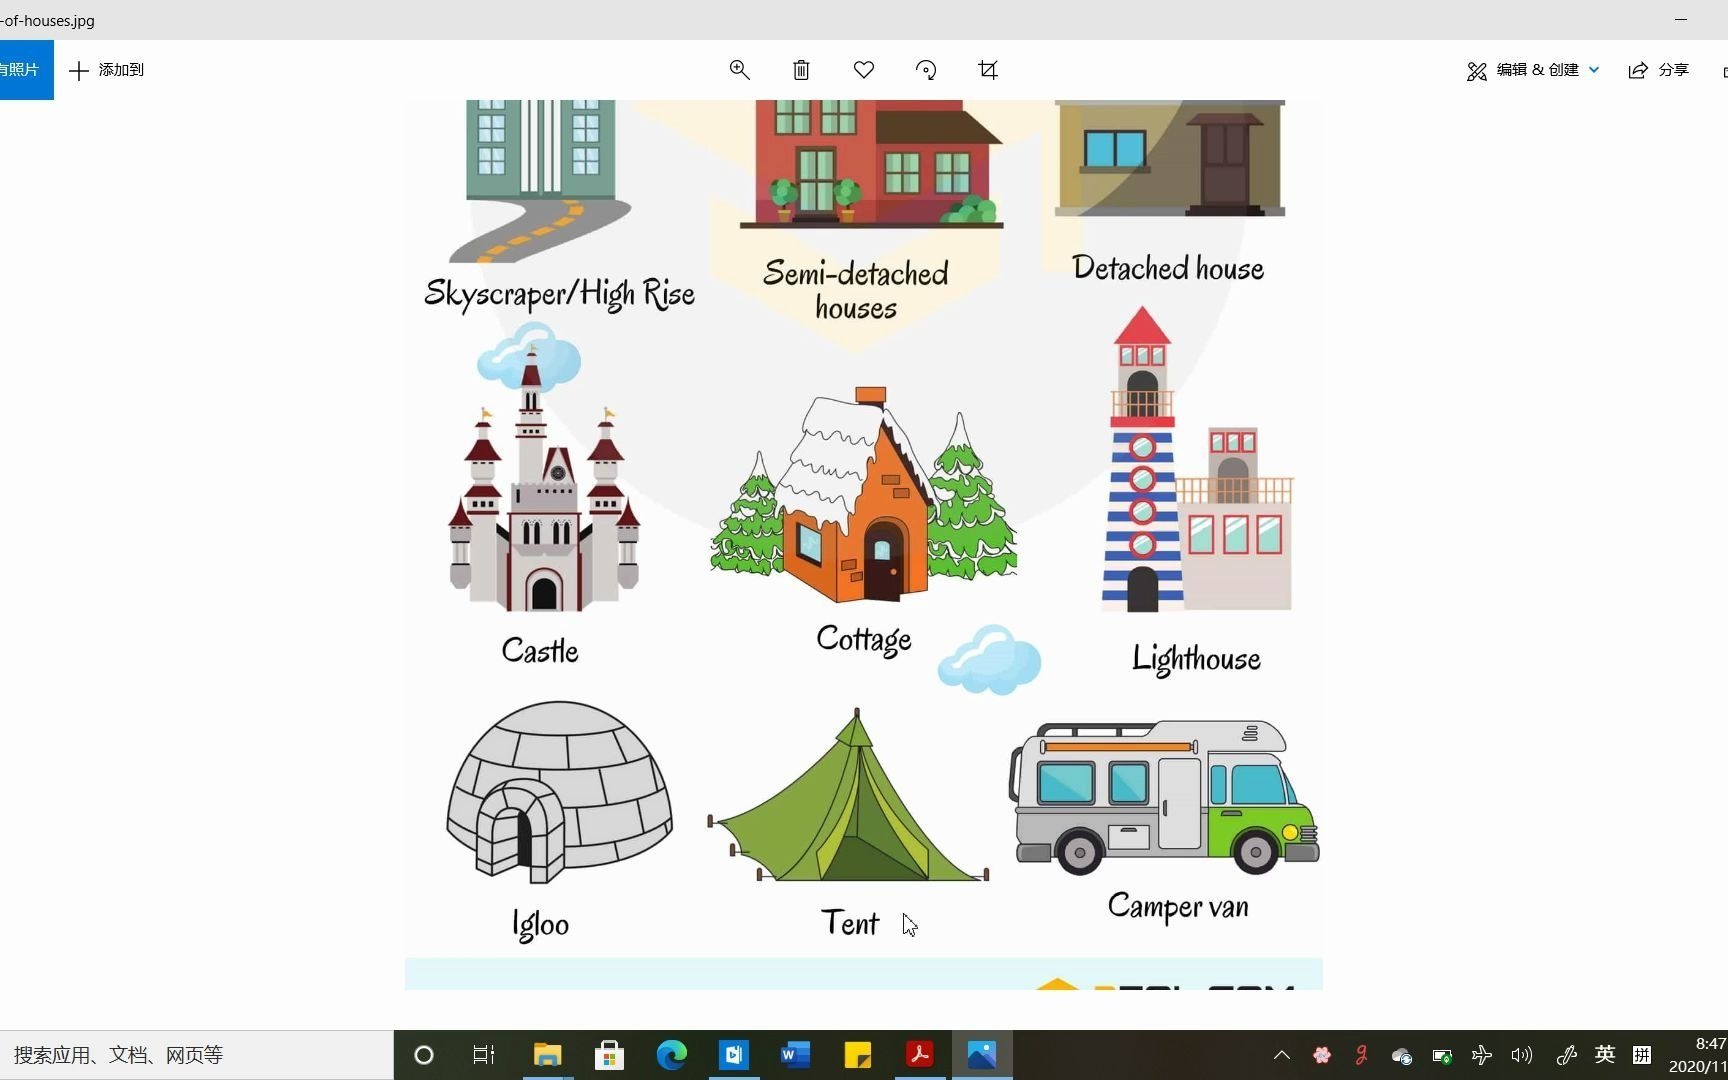Viewport: 1728px width, 1080px height.
Task: Minimize the Photos window
Action: click(x=1681, y=19)
